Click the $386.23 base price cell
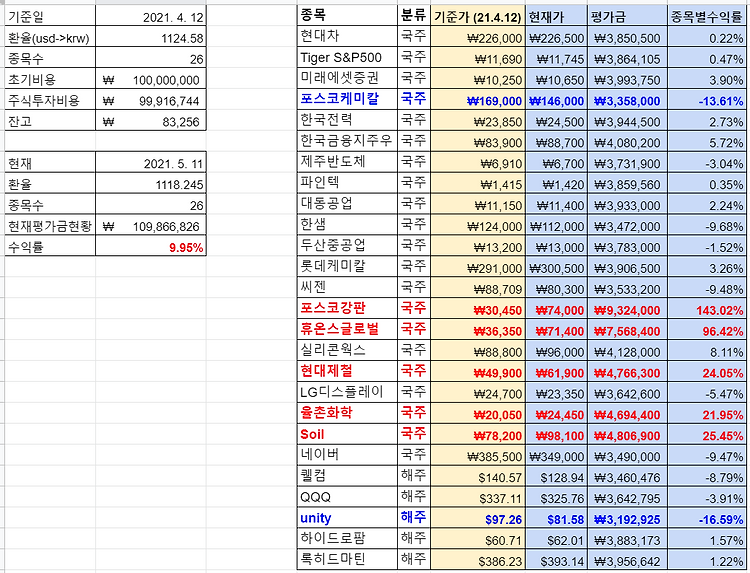 point(478,561)
